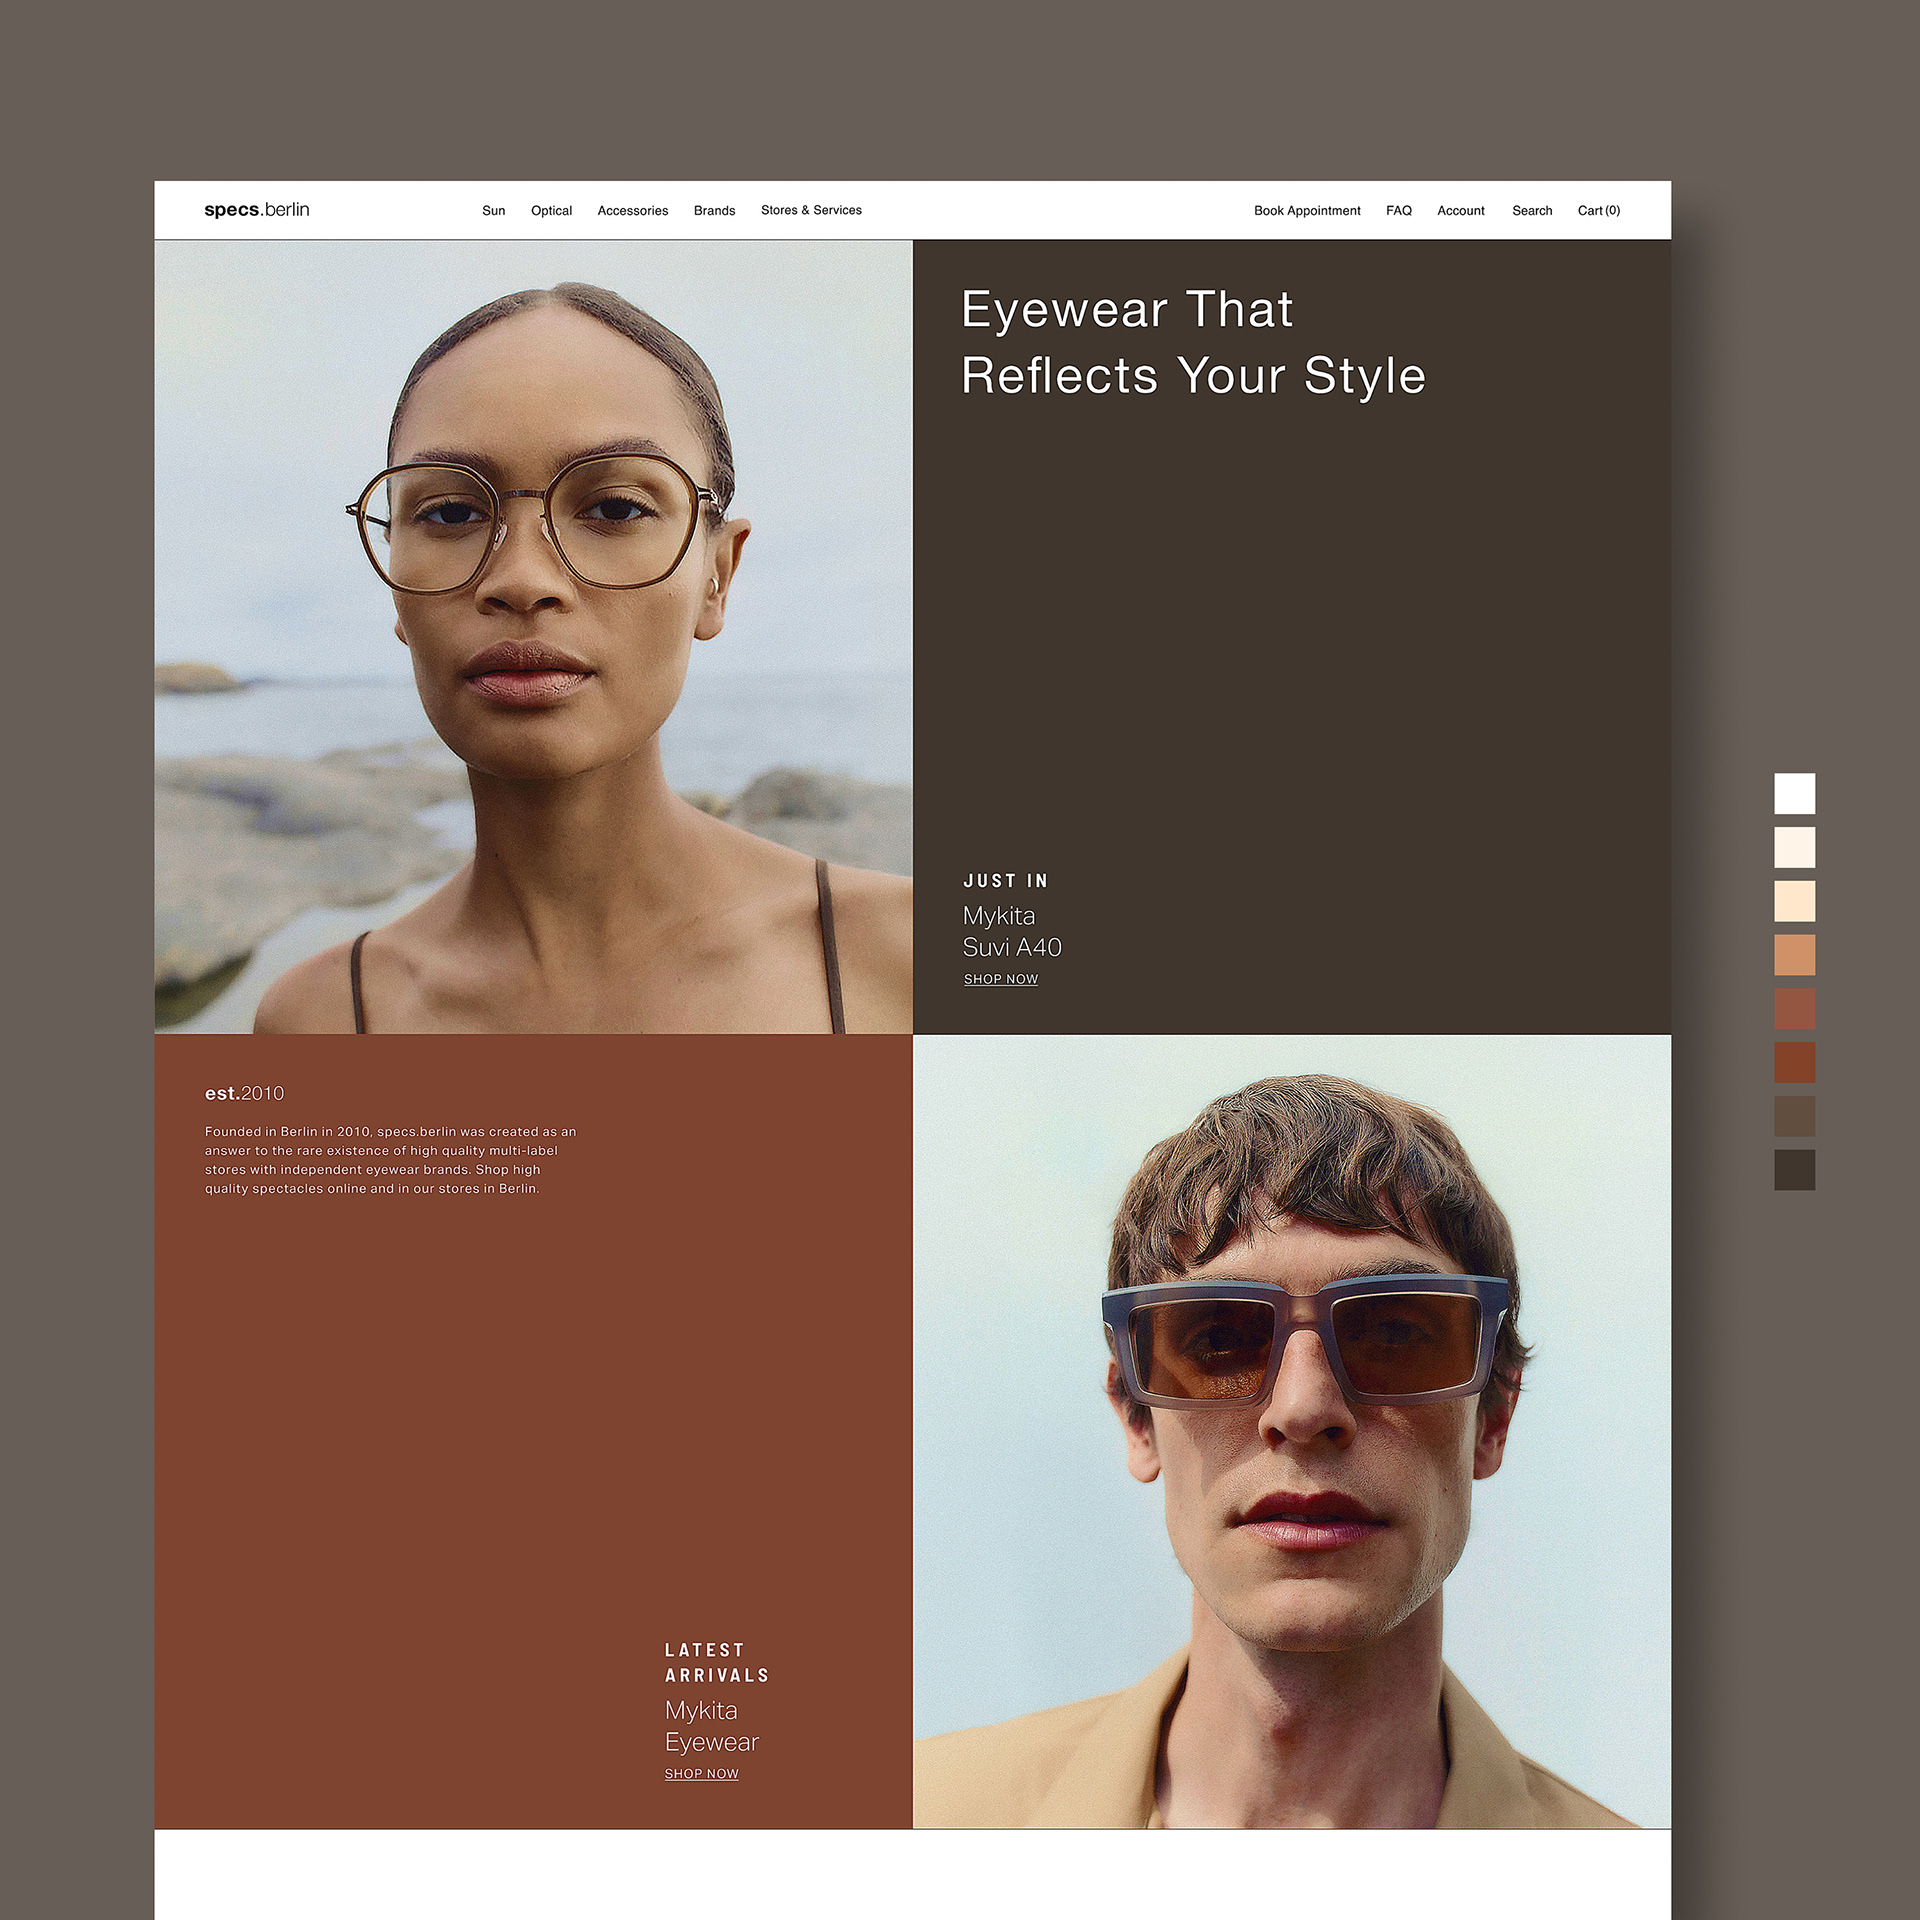Click the 'Mykita Eyewear' title text
The width and height of the screenshot is (1920, 1920).
(712, 1726)
